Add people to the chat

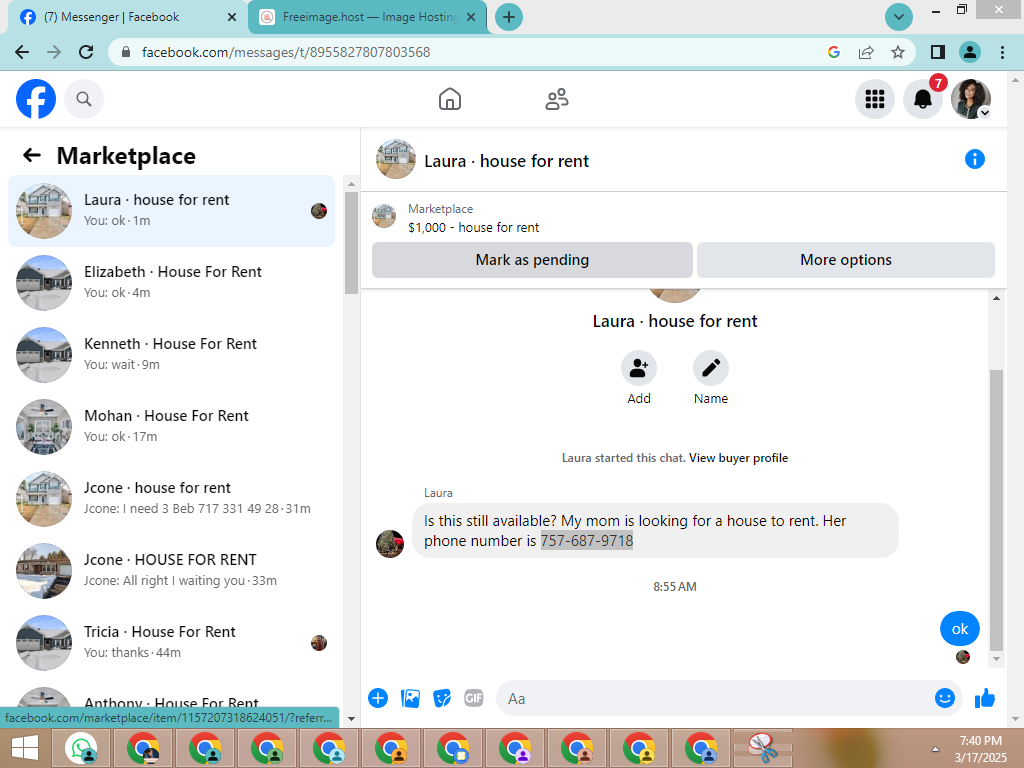pos(639,369)
